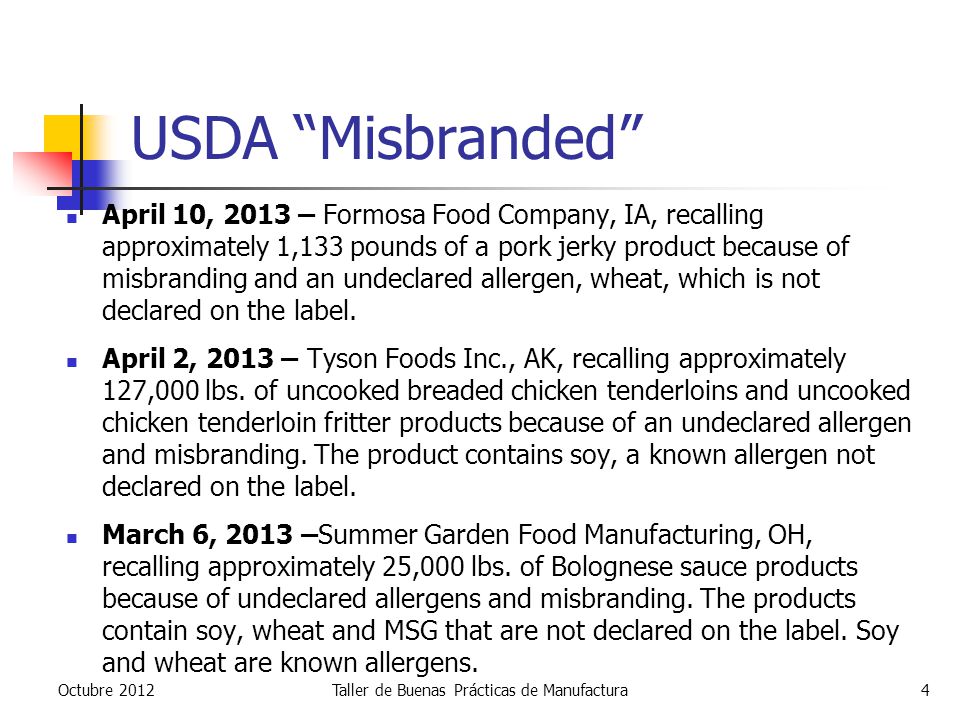Select the bold date April 2, 2013
The image size is (960, 720).
point(187,359)
